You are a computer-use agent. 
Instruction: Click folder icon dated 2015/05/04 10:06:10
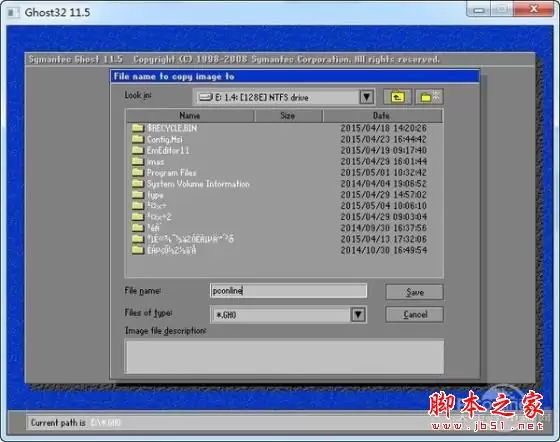(138, 205)
